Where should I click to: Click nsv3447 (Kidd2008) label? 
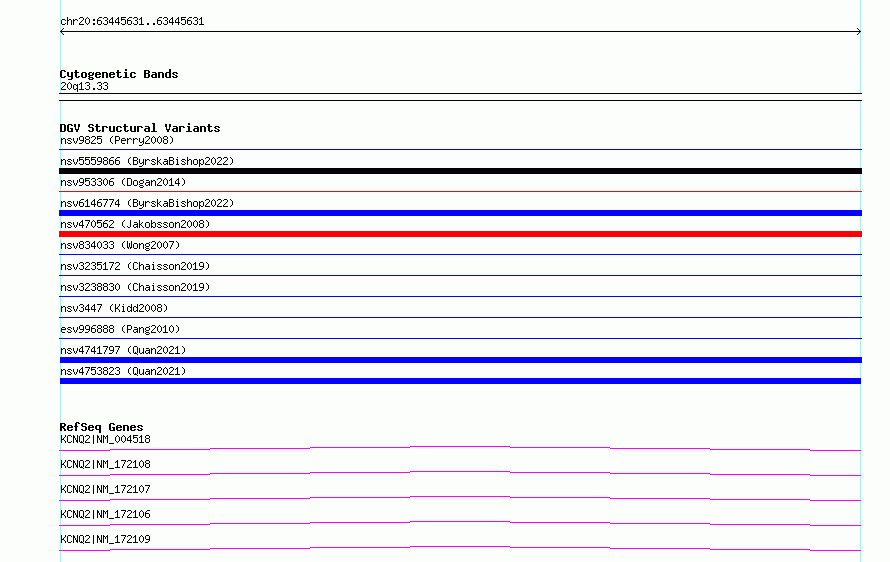pos(114,308)
